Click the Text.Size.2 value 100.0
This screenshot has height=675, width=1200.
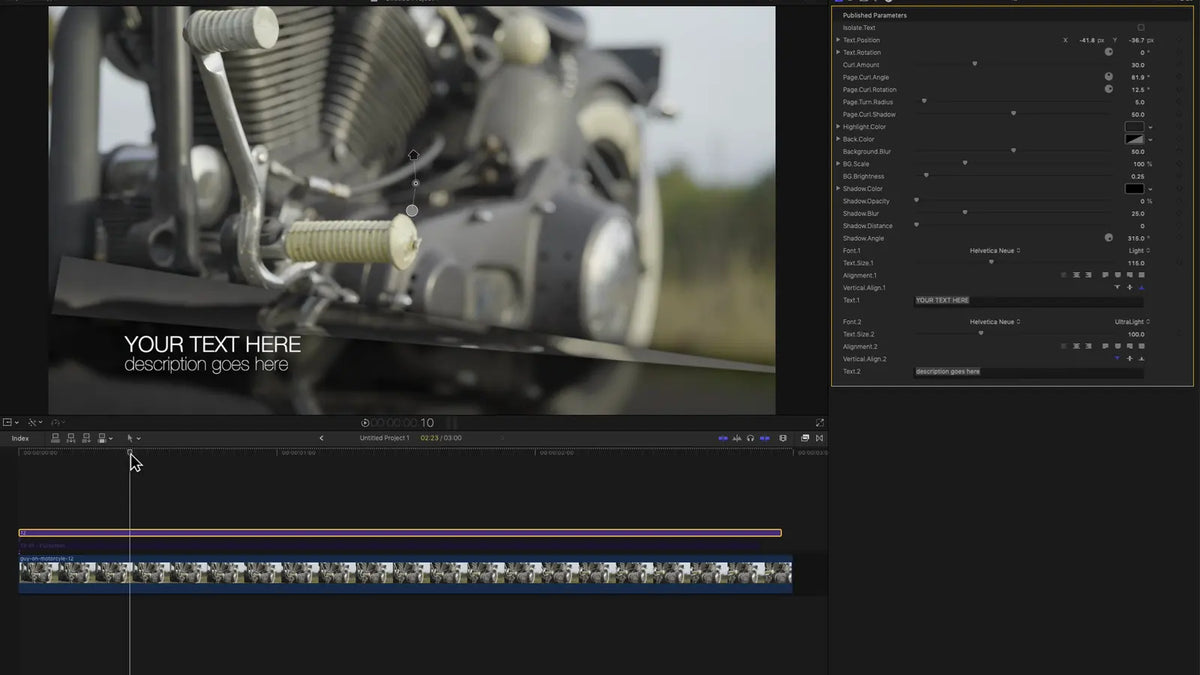[x=1136, y=334]
